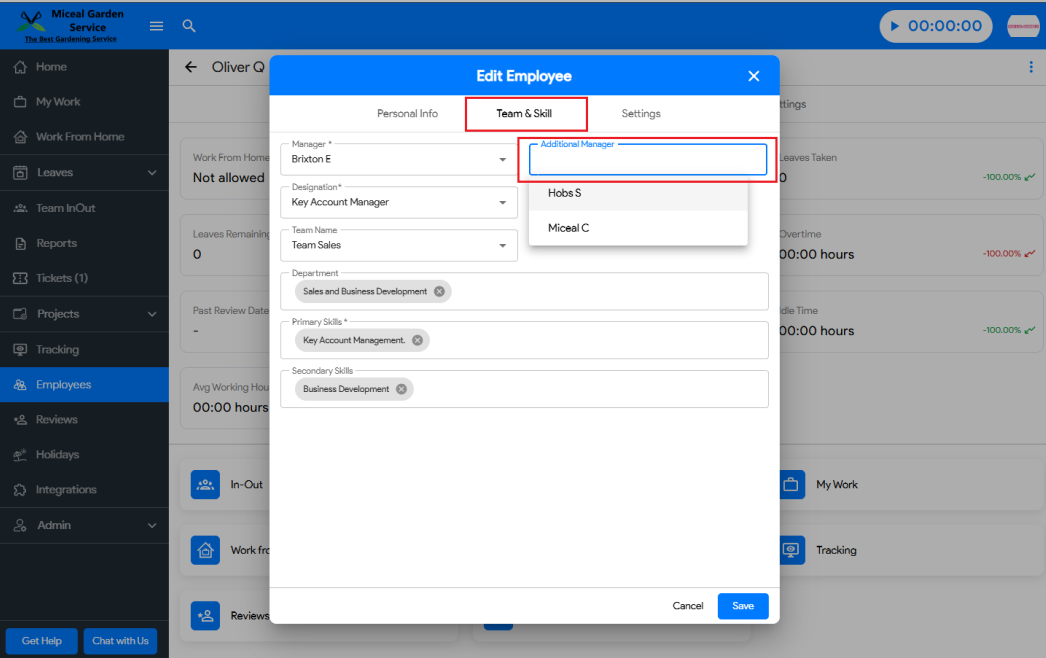Switch to the Personal Info tab
1046x658 pixels.
[407, 114]
